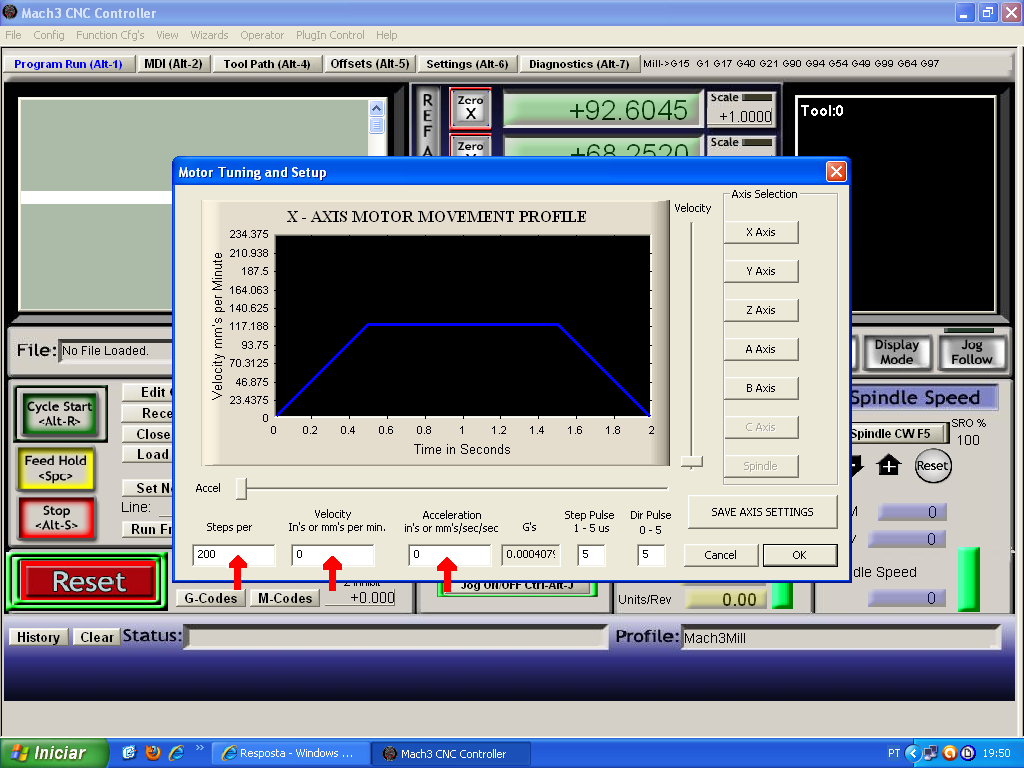Toggle Jog Follow mode
Image resolution: width=1024 pixels, height=768 pixels.
(x=970, y=352)
